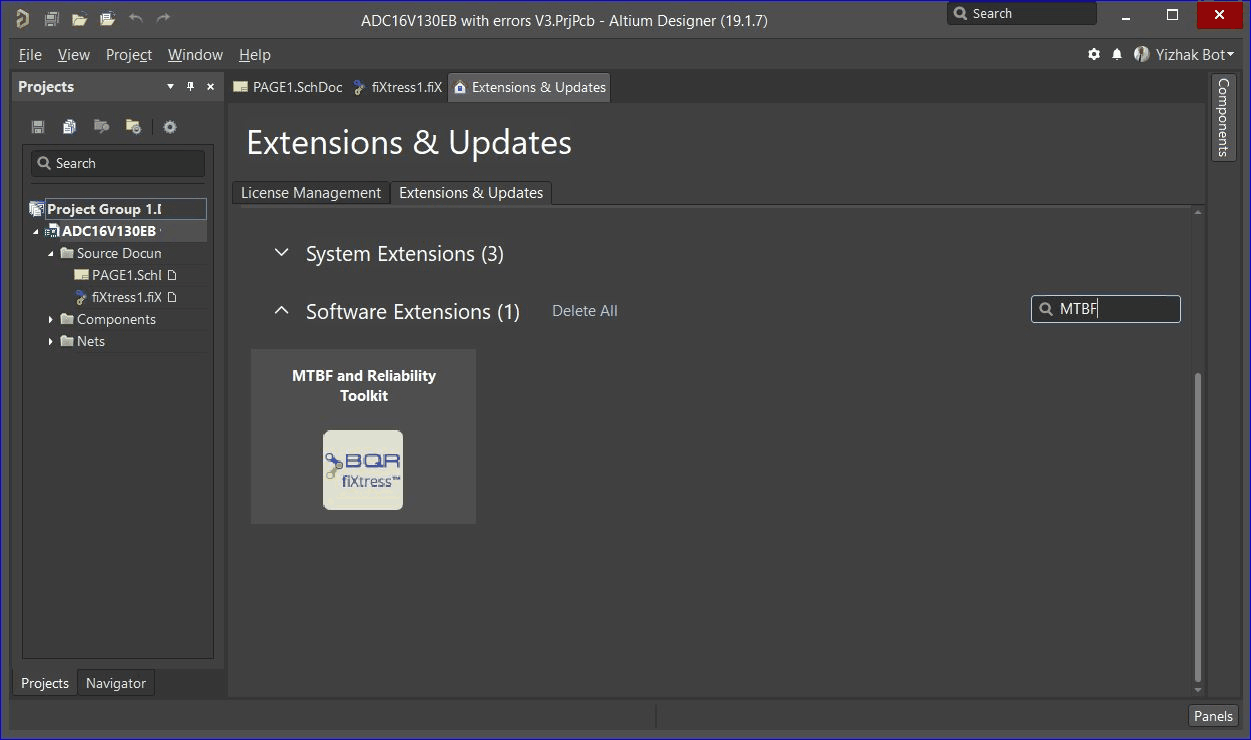This screenshot has width=1251, height=740.
Task: Click the settings gear in Projects panel toolbar
Action: click(170, 127)
